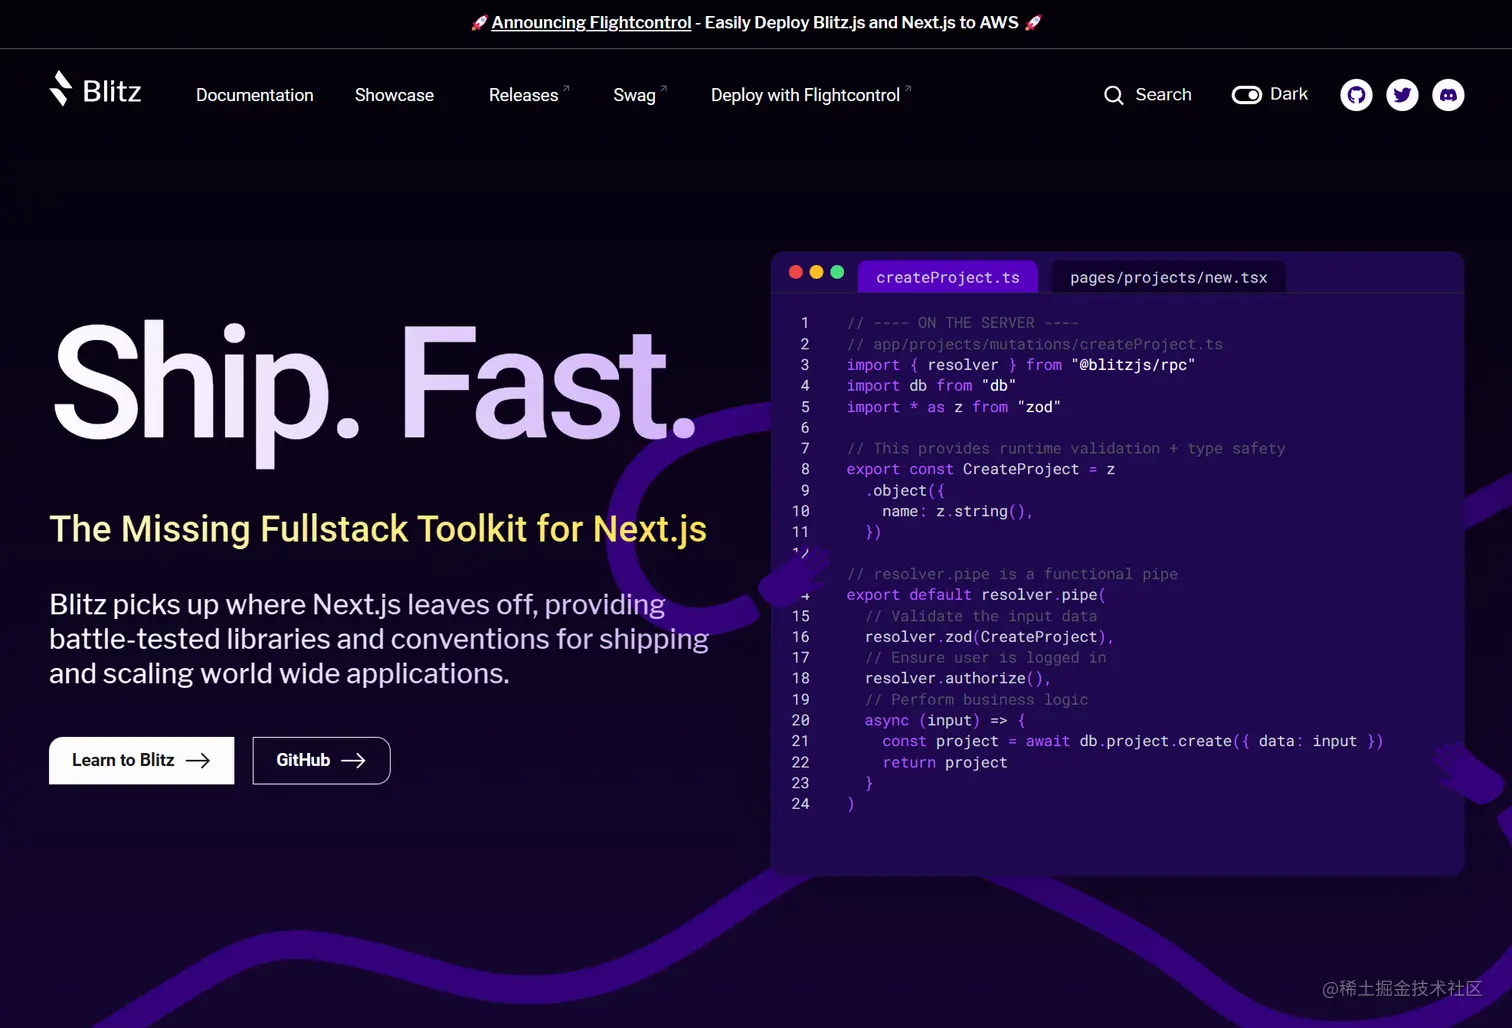Open the Twitter icon link
Screen dimensions: 1512x1028
(x=1402, y=95)
